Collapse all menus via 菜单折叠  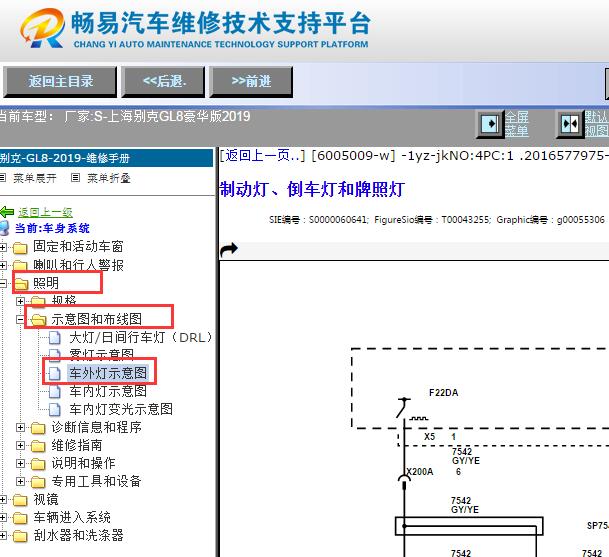[x=109, y=178]
